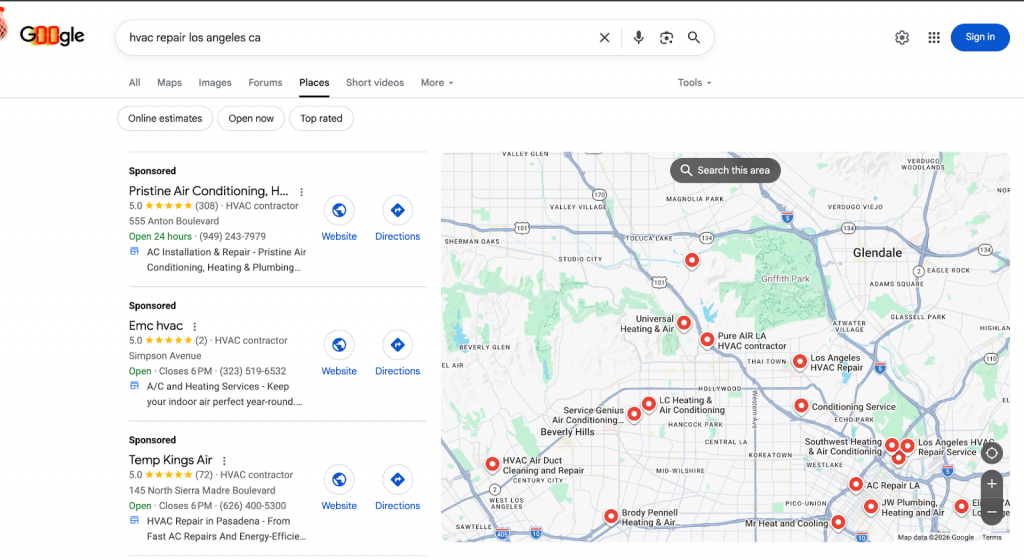Expand the More search categories dropdown

coord(437,83)
